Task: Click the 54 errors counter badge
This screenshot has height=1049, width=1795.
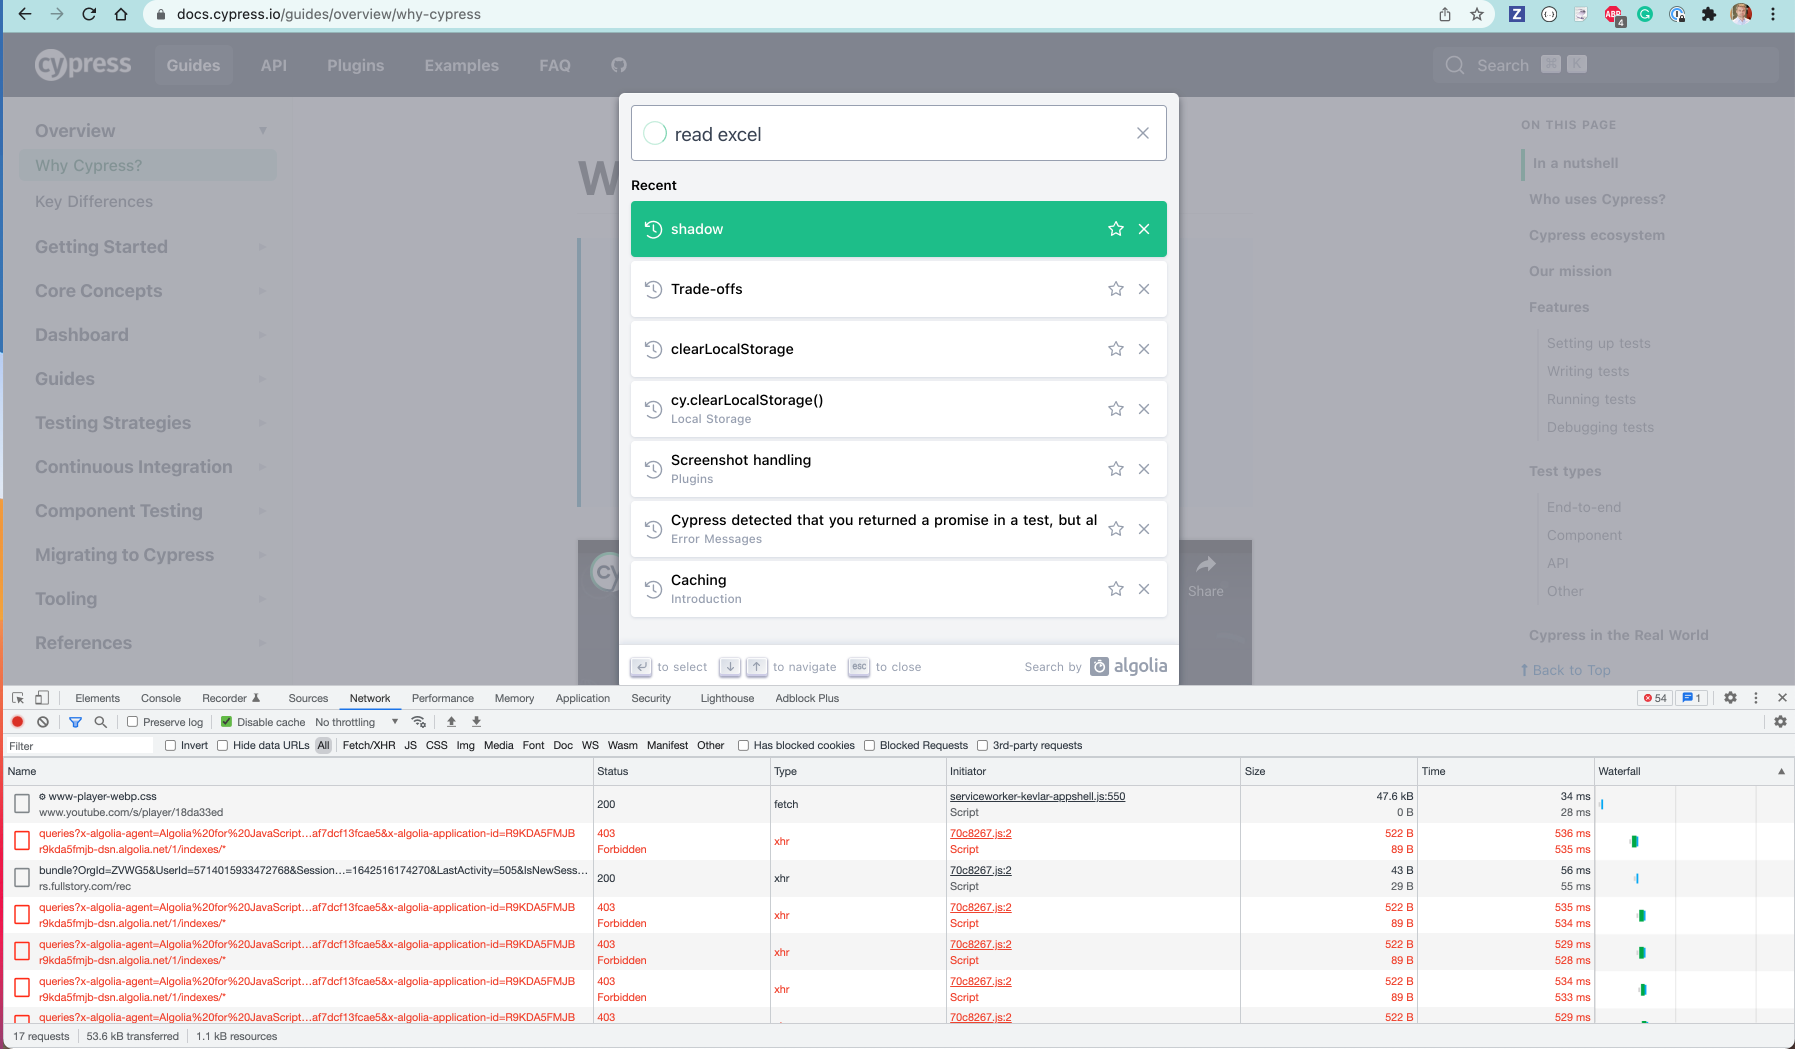Action: click(x=1654, y=697)
